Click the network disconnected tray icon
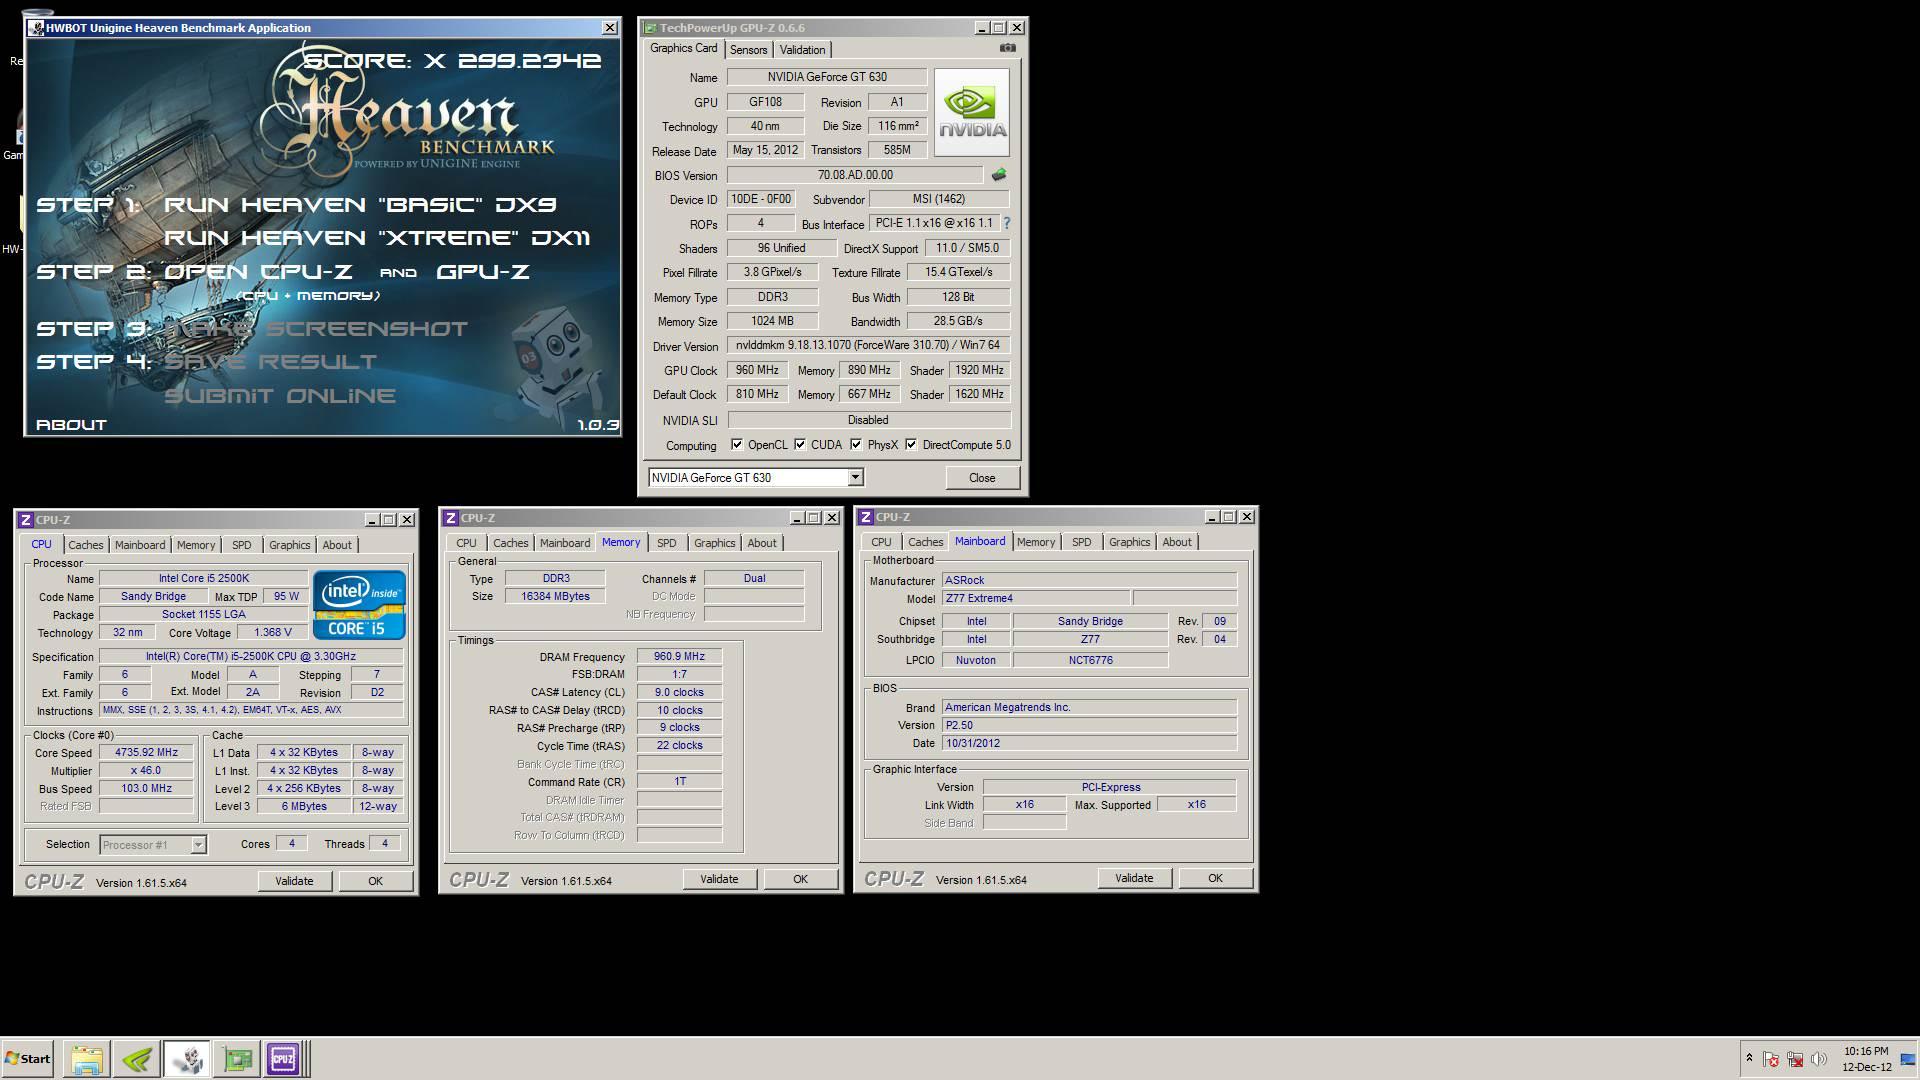Screen dimensions: 1920x1080 1795,1059
